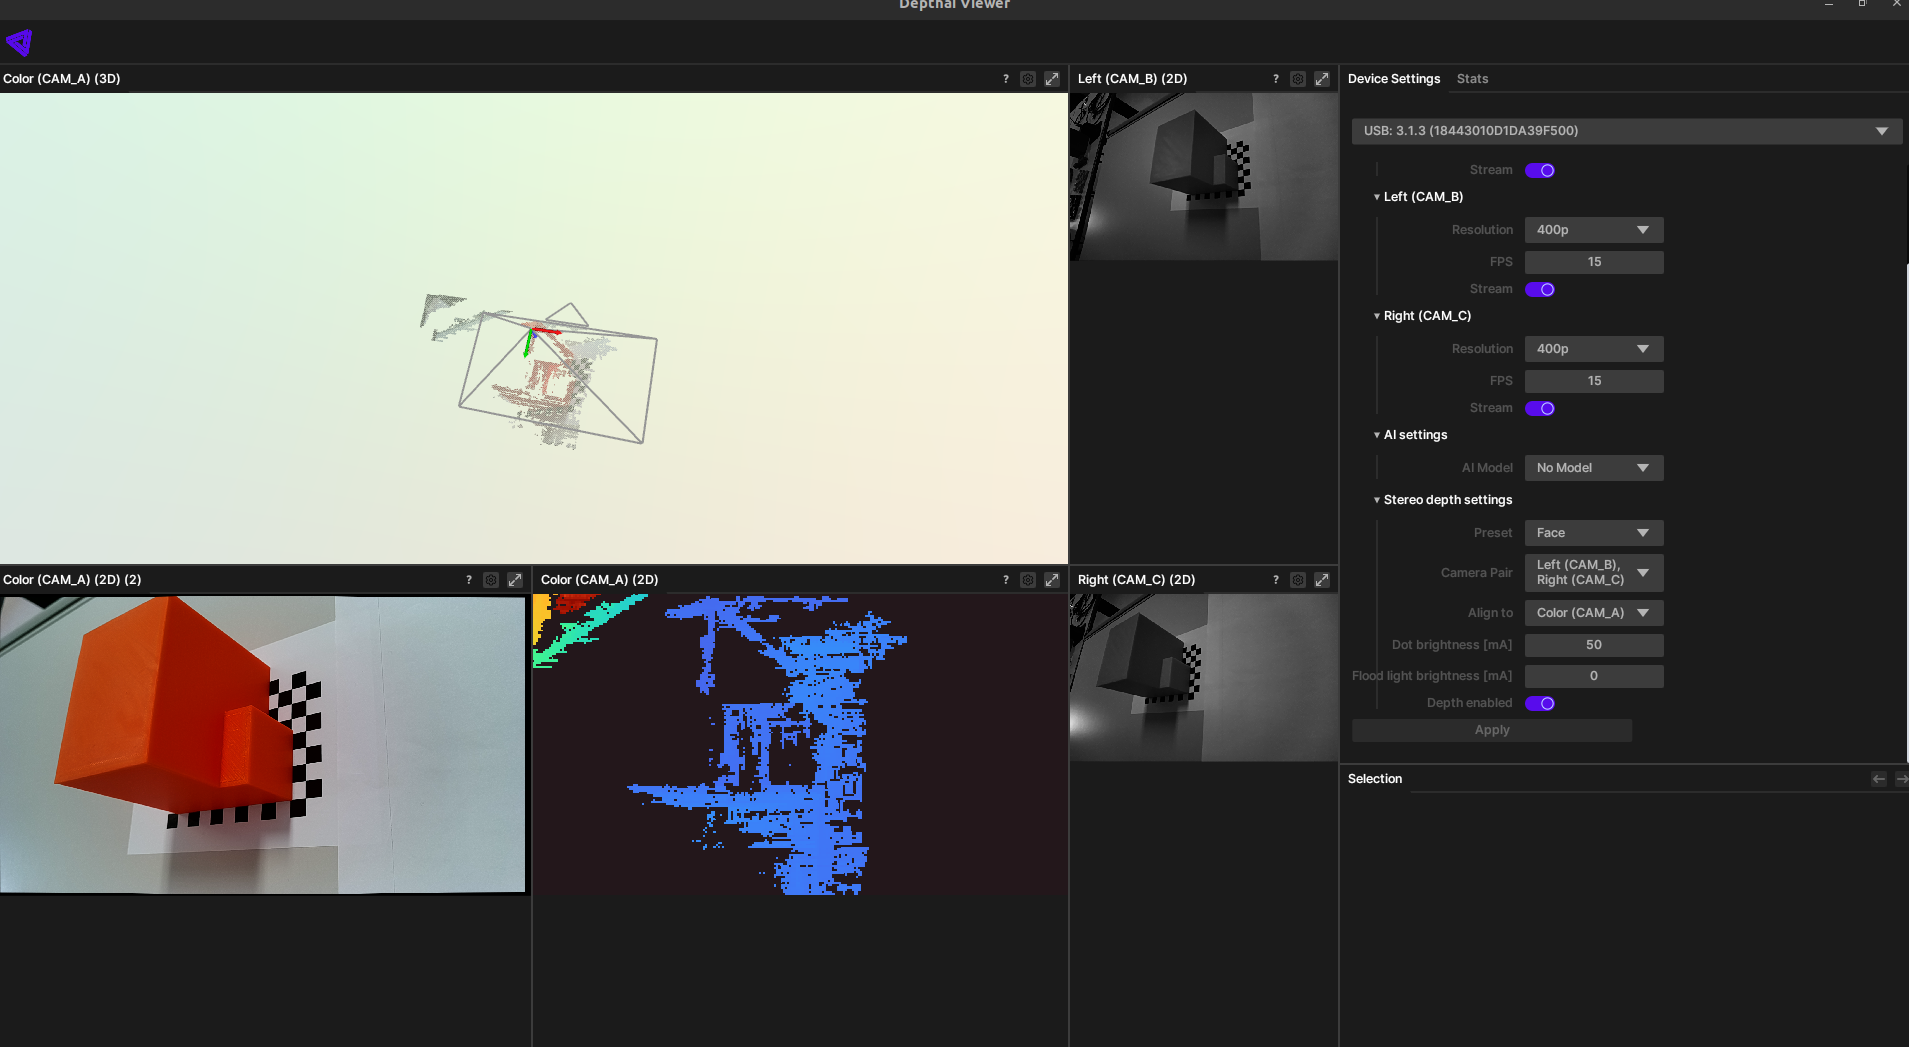The image size is (1909, 1047).
Task: Select the Device Settings tab
Action: pyautogui.click(x=1393, y=79)
